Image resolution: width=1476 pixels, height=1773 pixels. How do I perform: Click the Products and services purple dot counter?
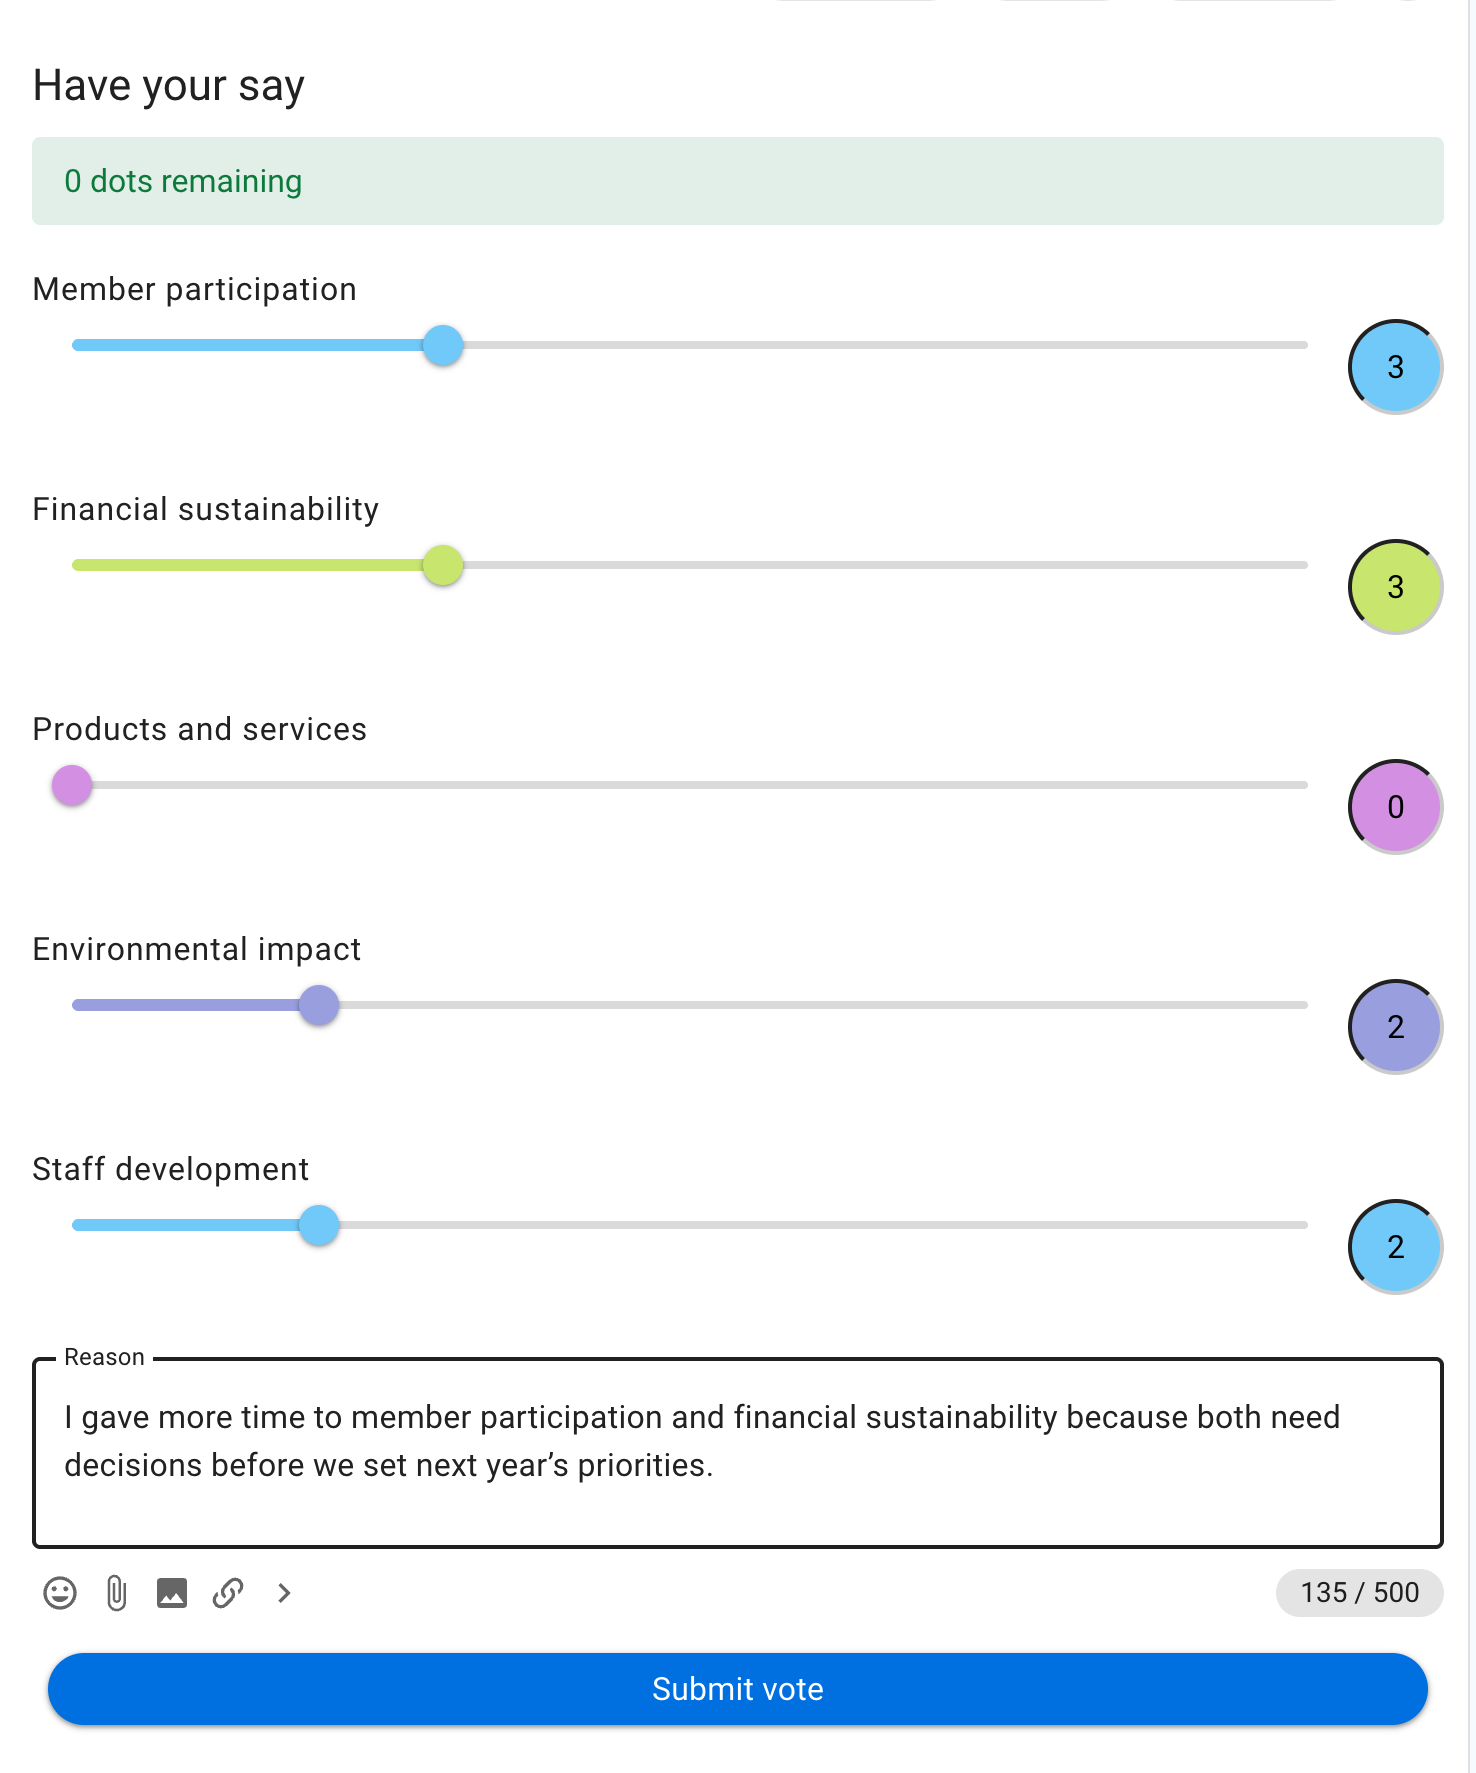coord(1395,807)
